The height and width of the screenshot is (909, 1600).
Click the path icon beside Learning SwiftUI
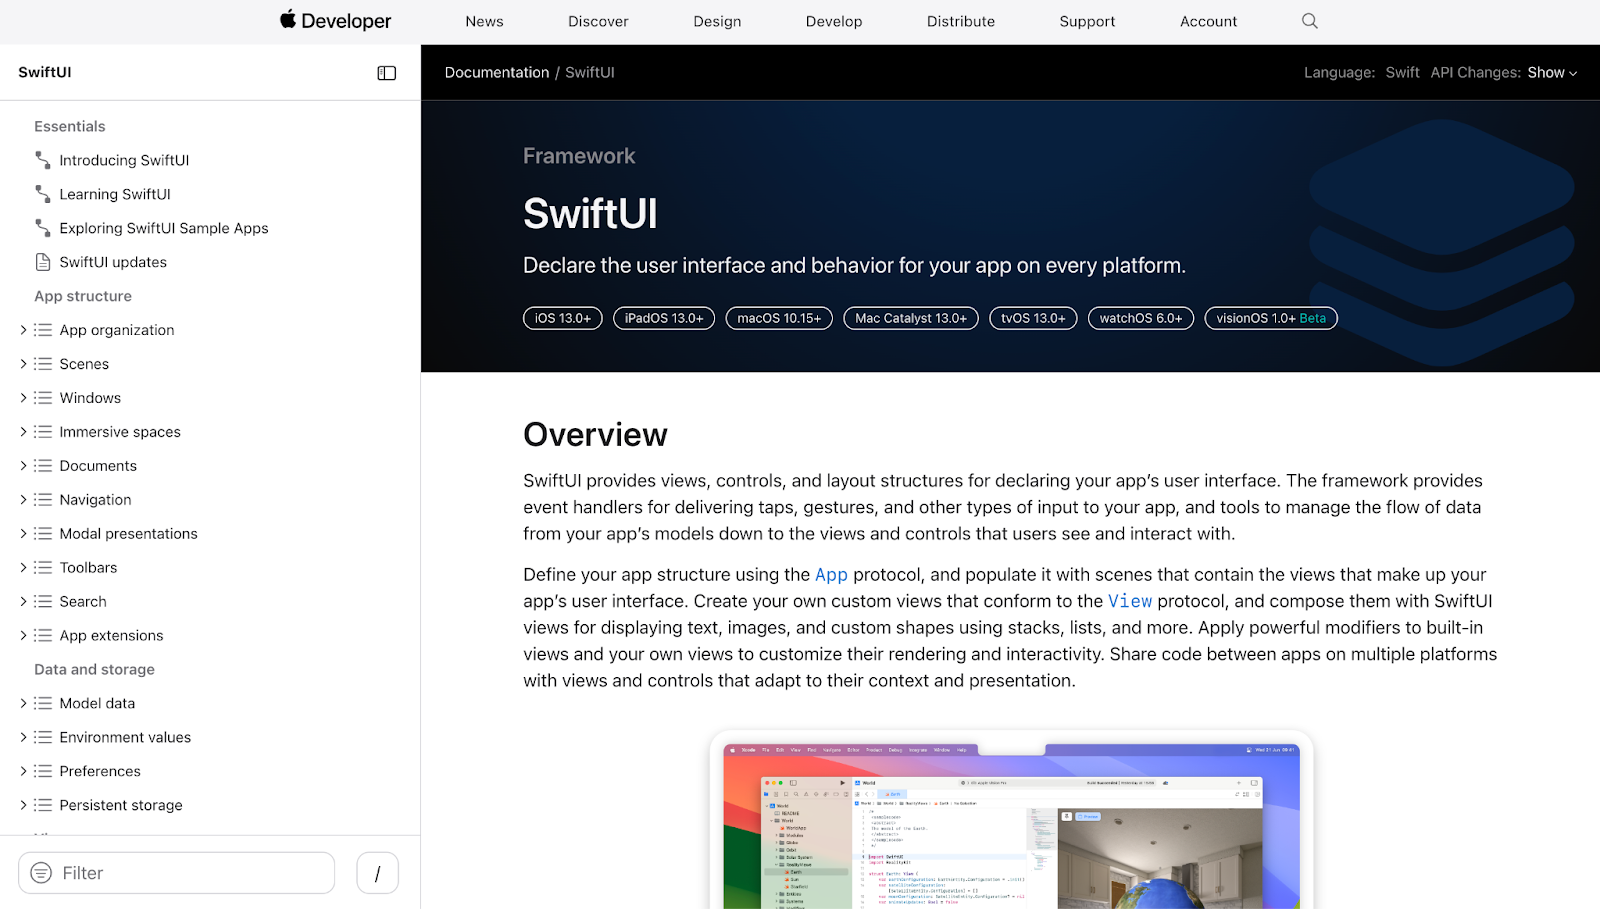click(43, 194)
